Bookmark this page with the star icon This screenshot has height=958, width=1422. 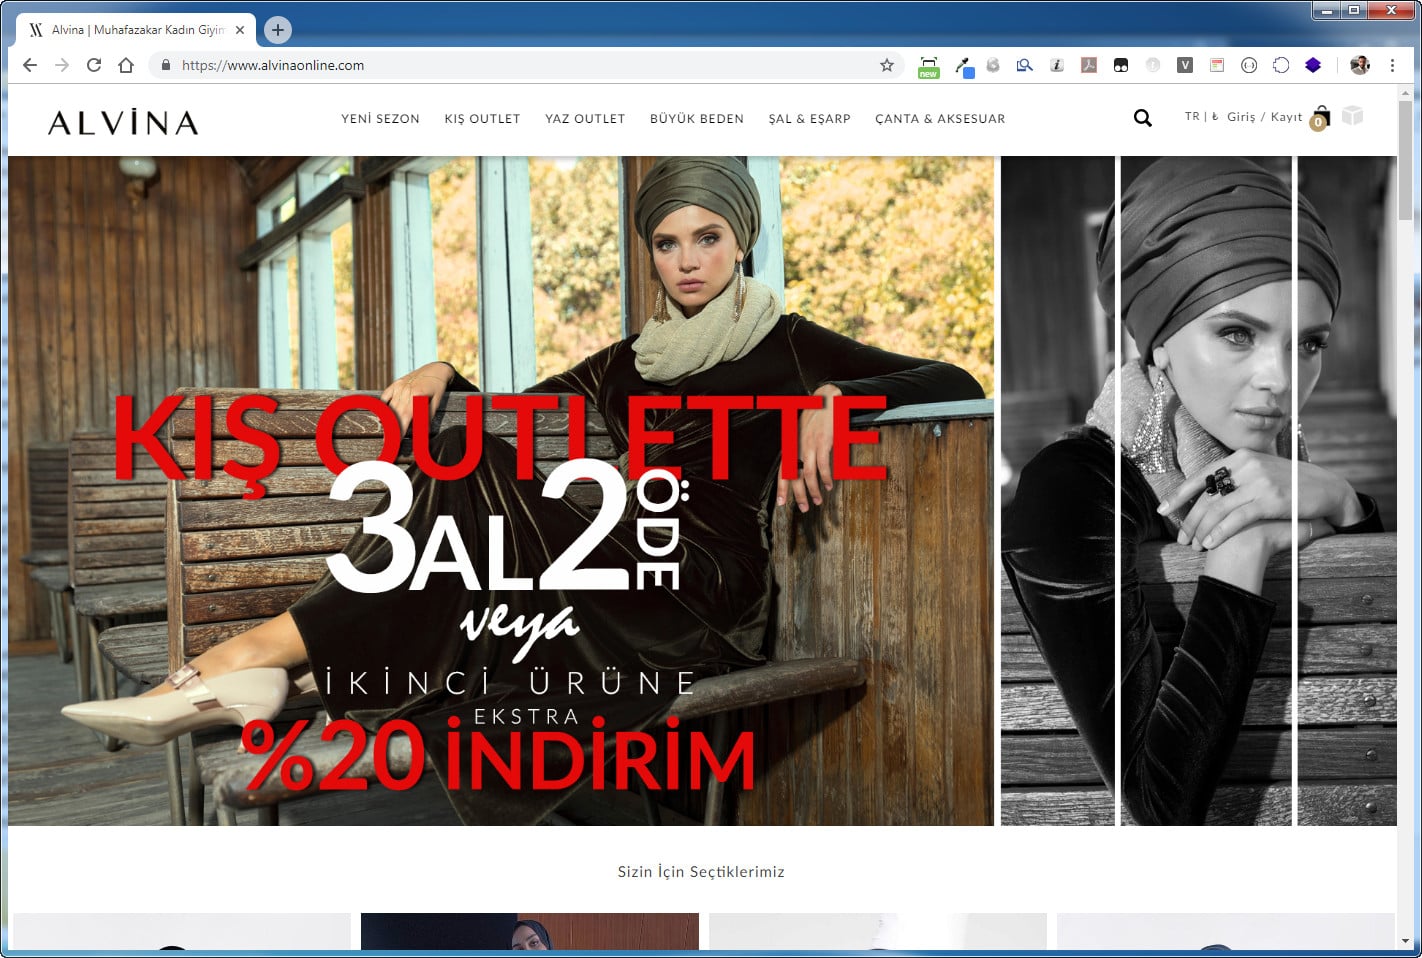point(886,65)
